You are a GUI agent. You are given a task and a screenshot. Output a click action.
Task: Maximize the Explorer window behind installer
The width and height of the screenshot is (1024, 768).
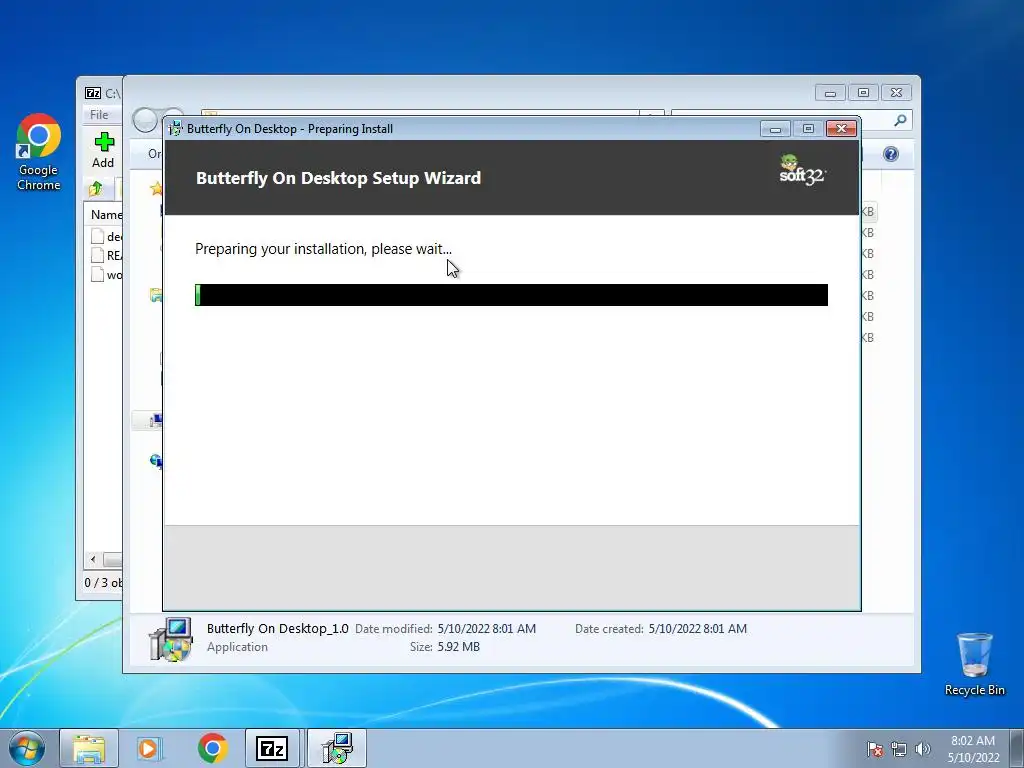tap(863, 93)
